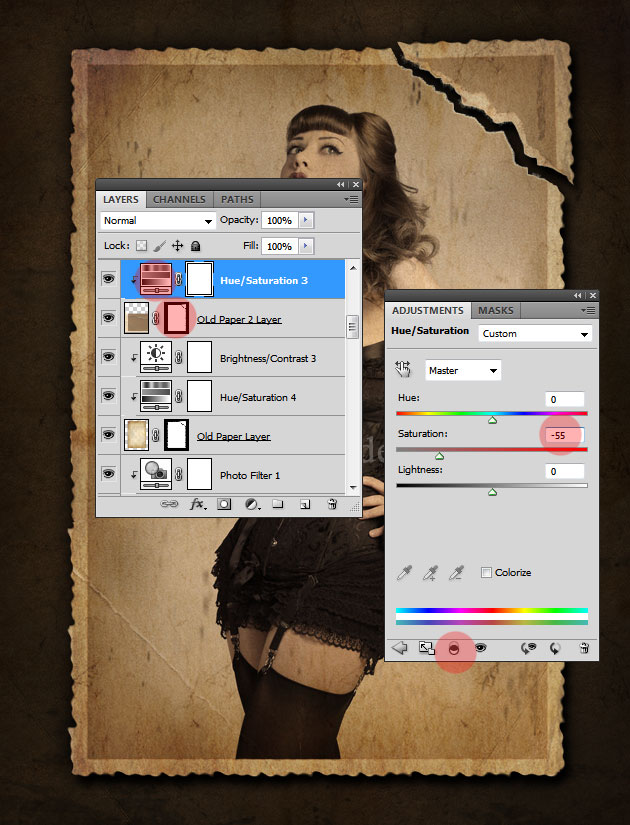Screen dimensions: 630x825
Task: Delete this adjustment layer trash icon
Action: [x=584, y=648]
